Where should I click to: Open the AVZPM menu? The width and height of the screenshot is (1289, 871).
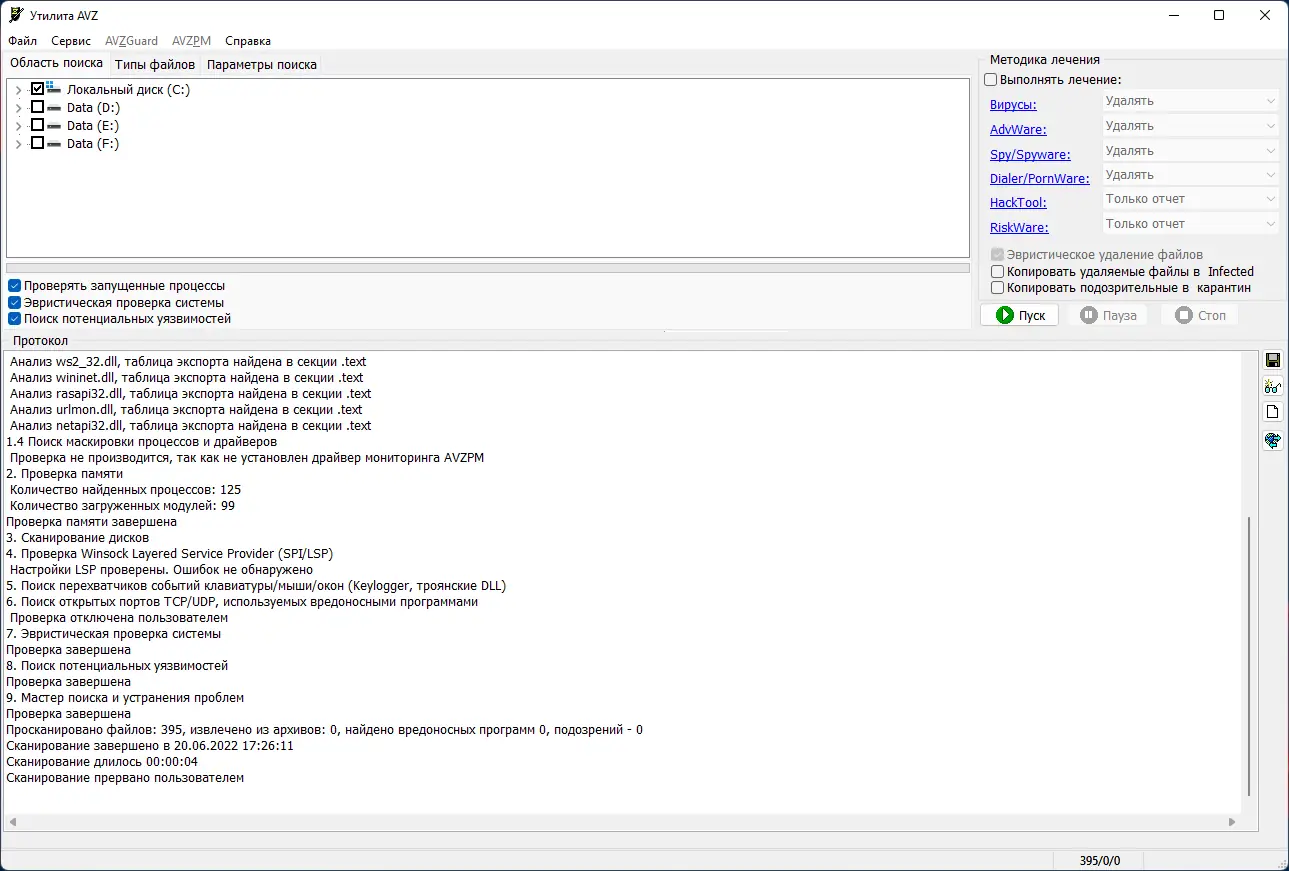point(191,41)
